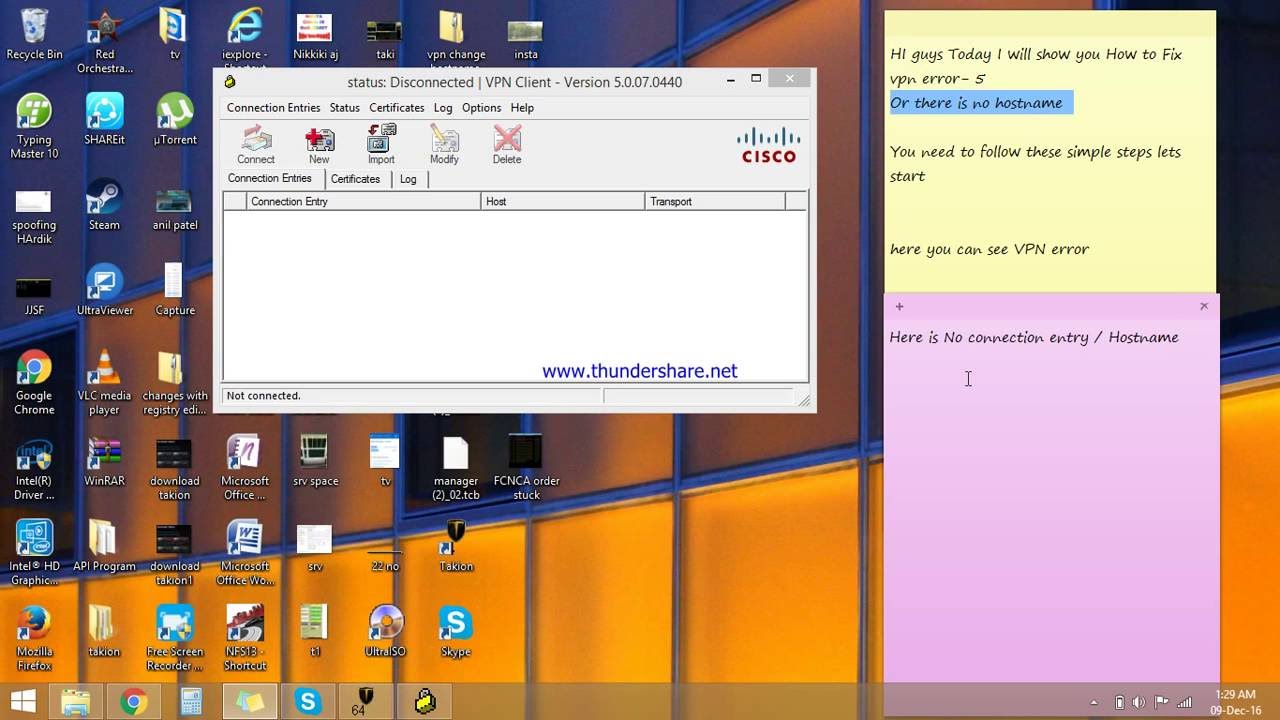This screenshot has height=720, width=1280.
Task: Open the Recycle Bin desktop icon
Action: 34,34
